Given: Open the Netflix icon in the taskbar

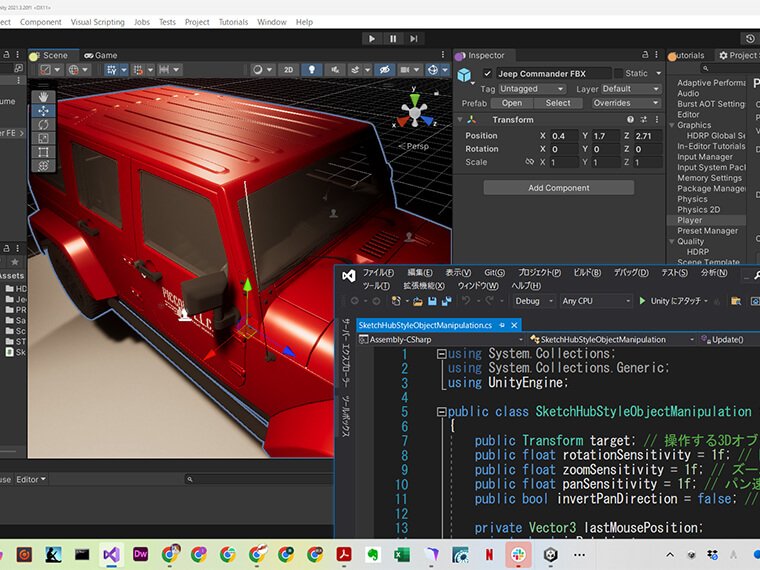Looking at the screenshot, I should click(x=489, y=554).
